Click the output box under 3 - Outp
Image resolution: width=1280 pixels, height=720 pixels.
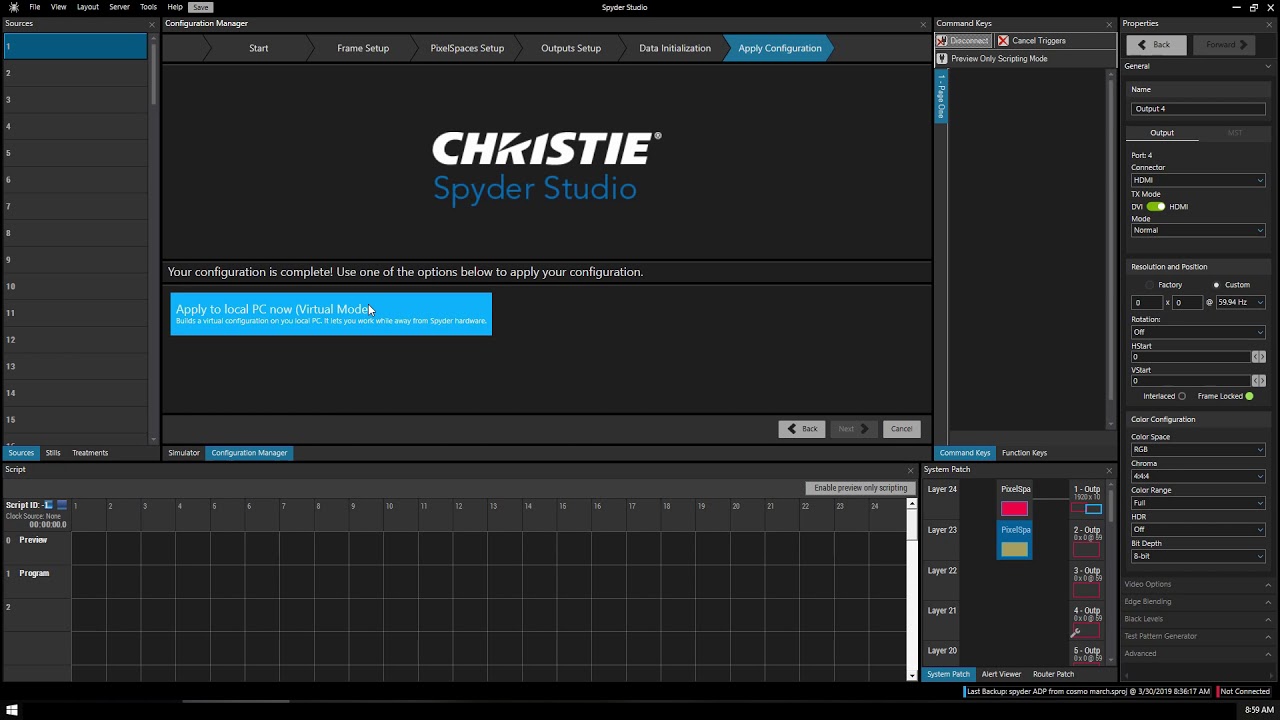(1086, 591)
